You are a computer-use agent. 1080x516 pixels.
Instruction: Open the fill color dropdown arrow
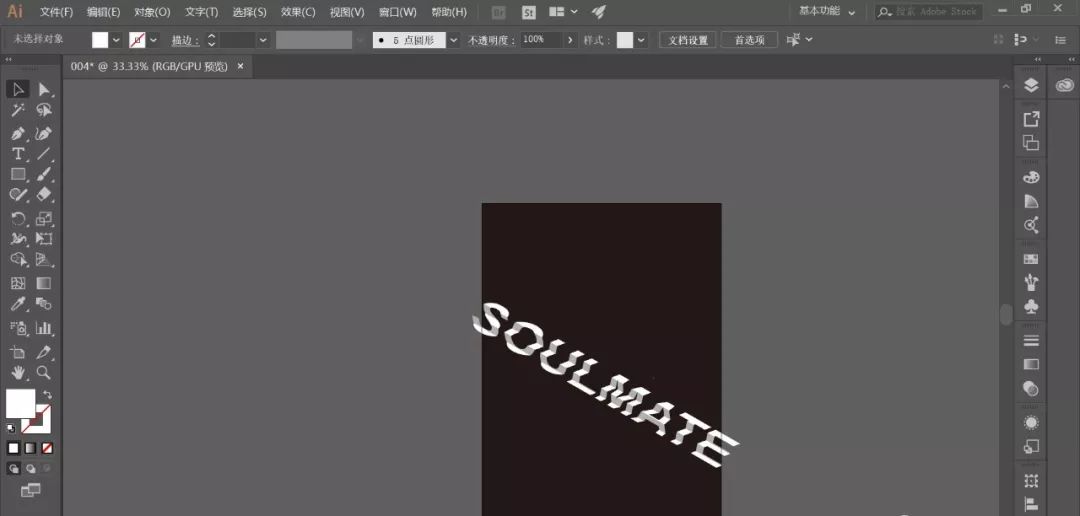116,40
